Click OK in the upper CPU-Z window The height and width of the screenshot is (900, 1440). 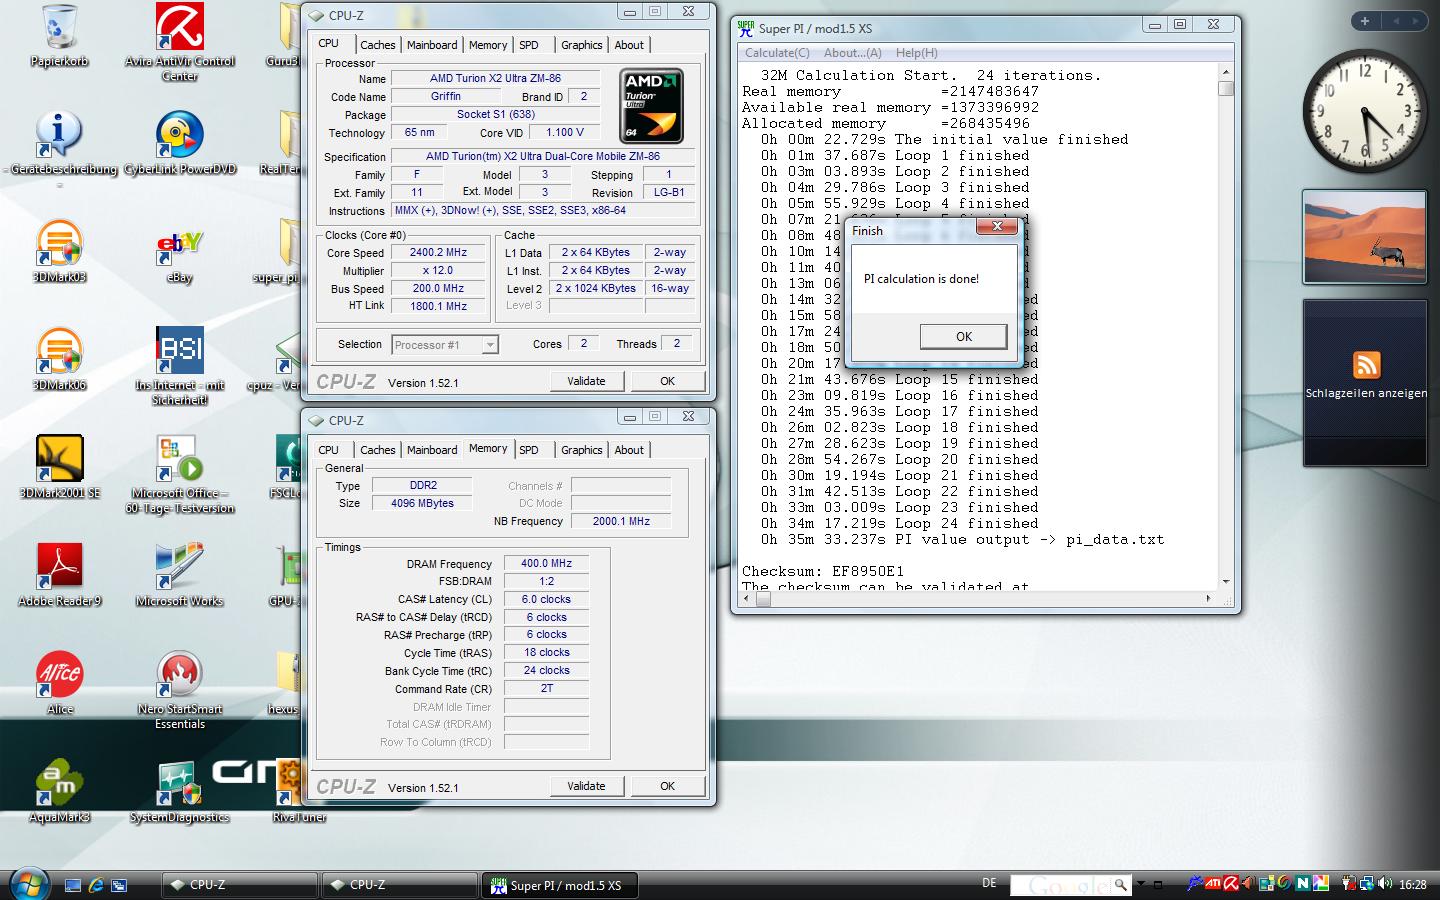667,381
